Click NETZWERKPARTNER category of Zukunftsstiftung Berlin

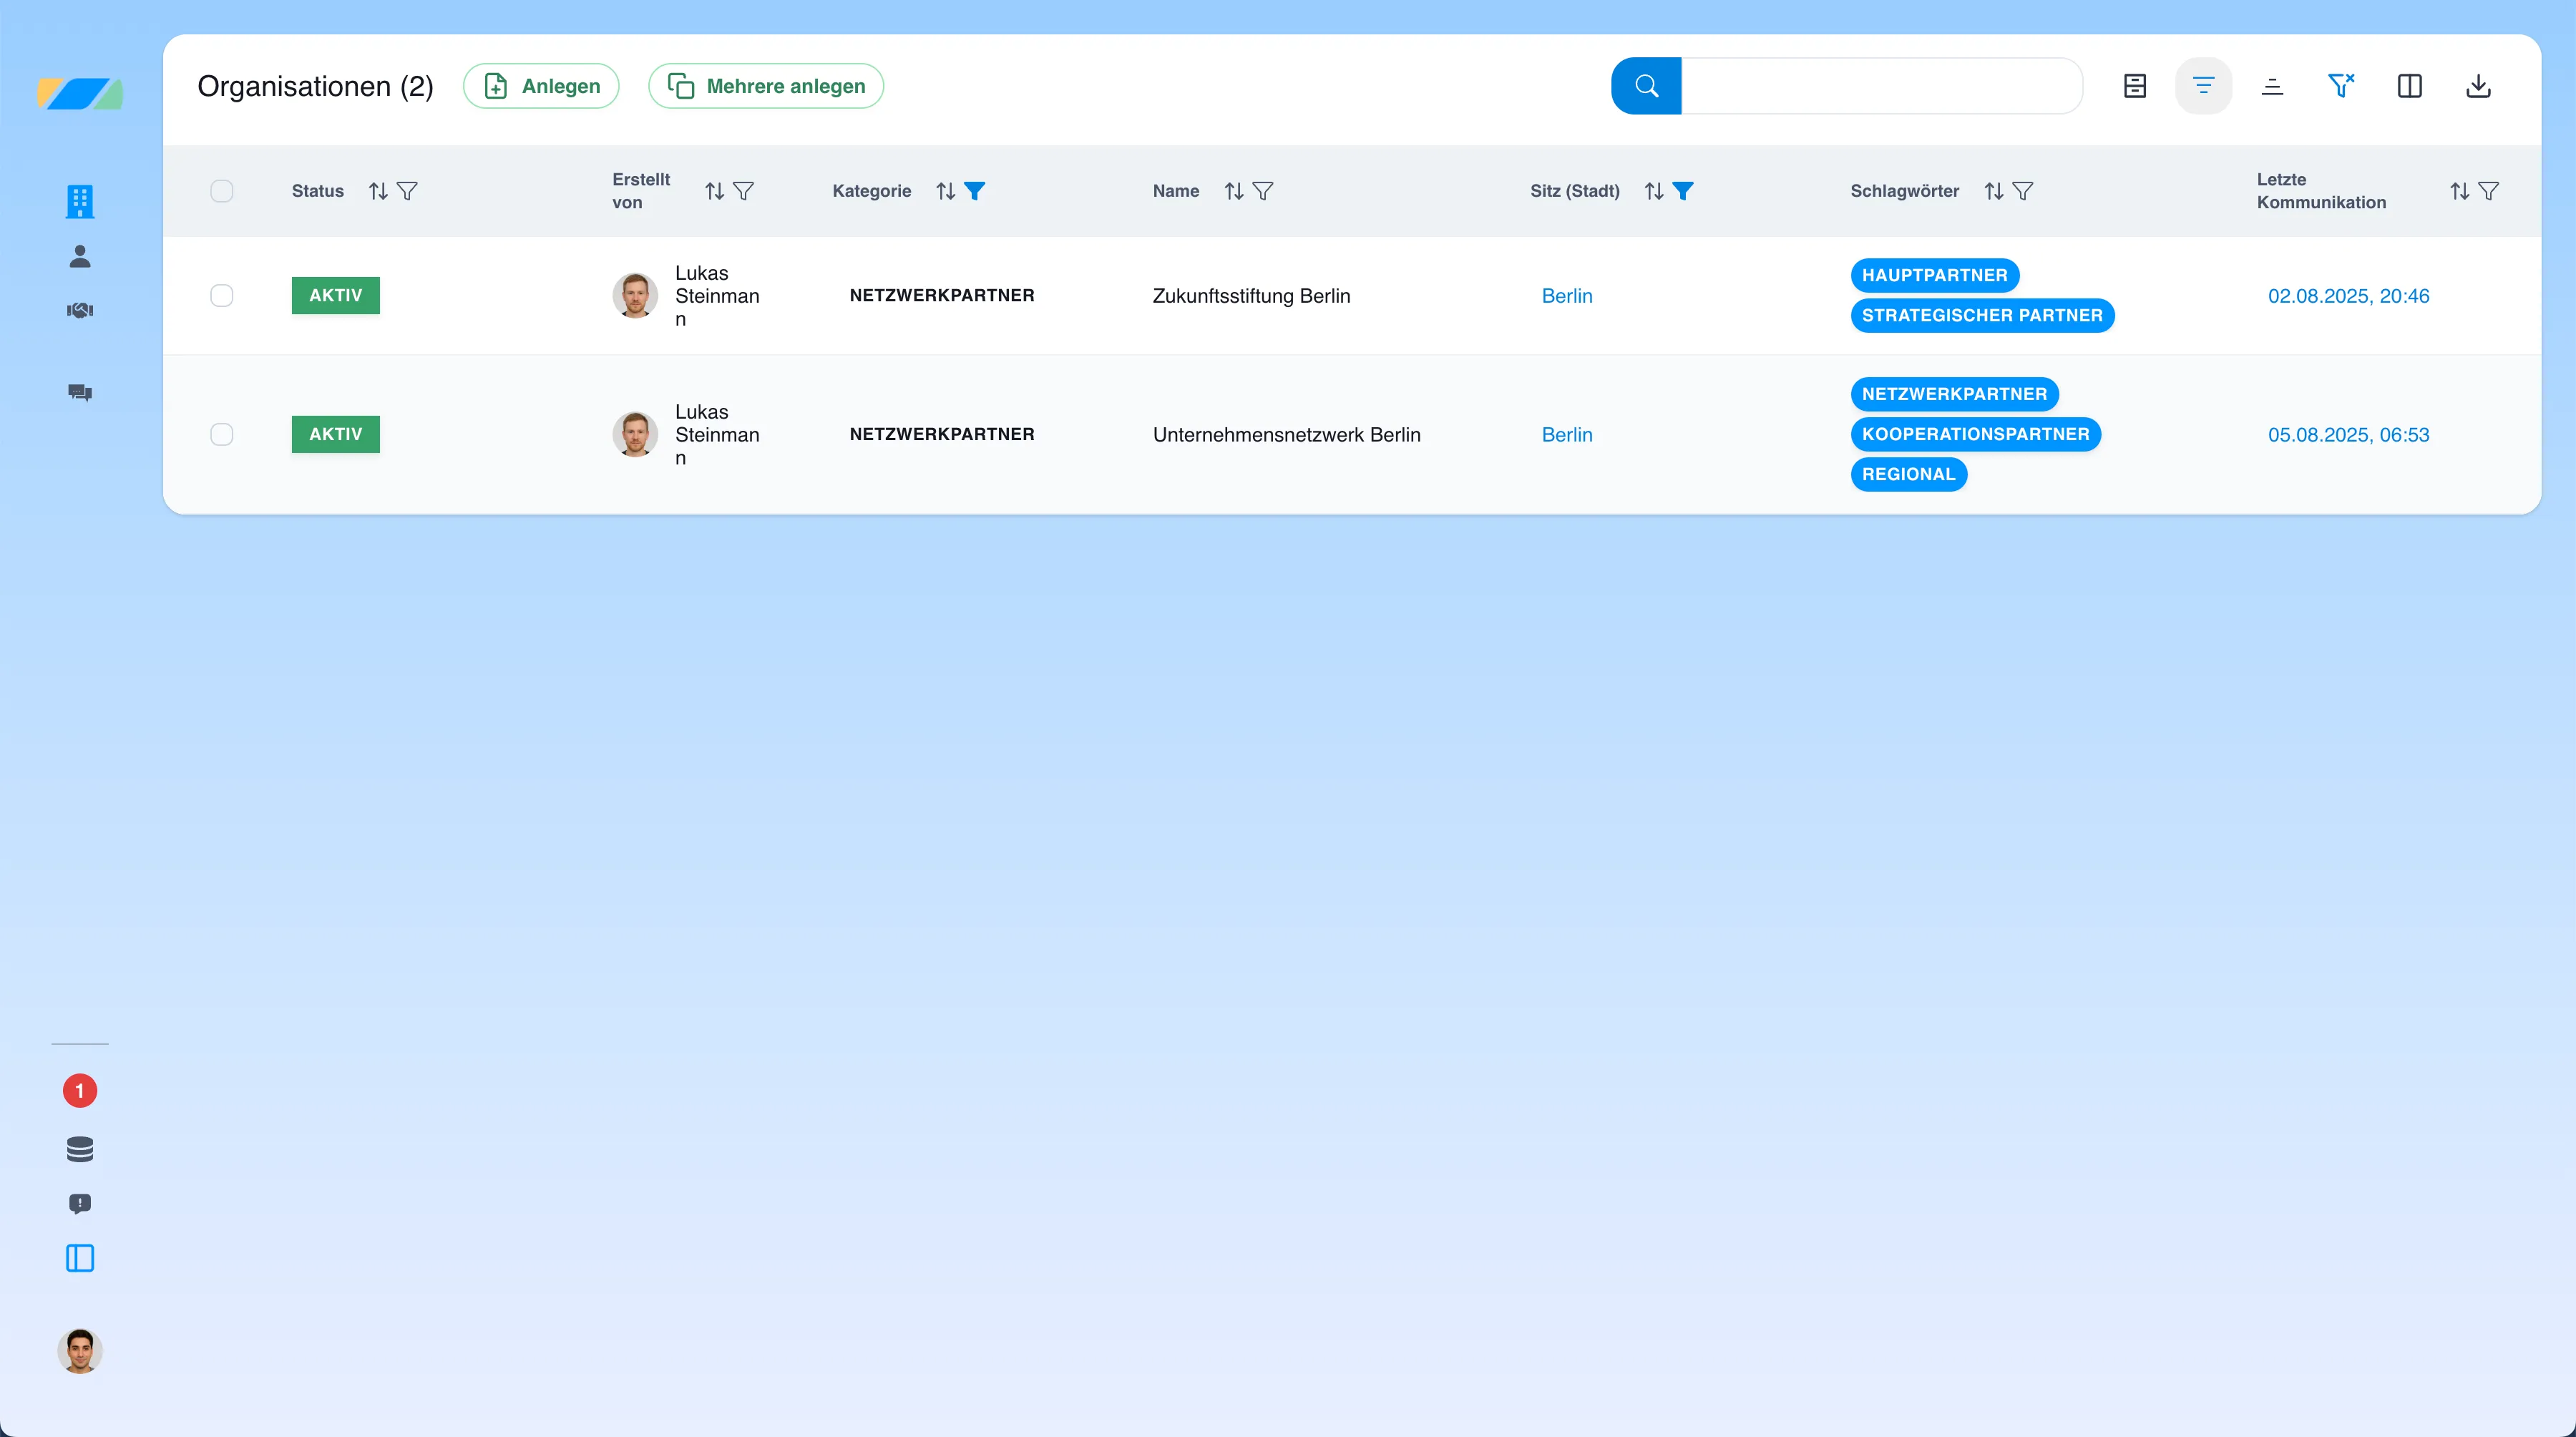tap(942, 295)
